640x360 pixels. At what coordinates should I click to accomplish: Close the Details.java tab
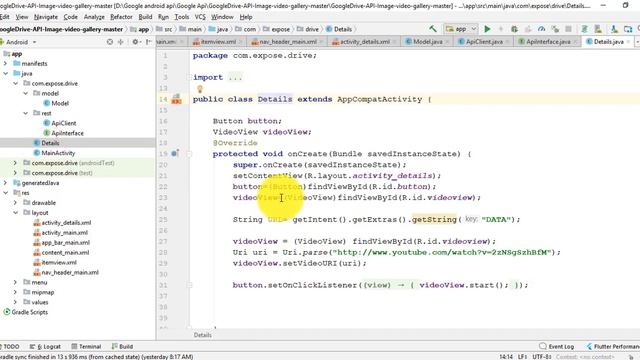click(629, 42)
